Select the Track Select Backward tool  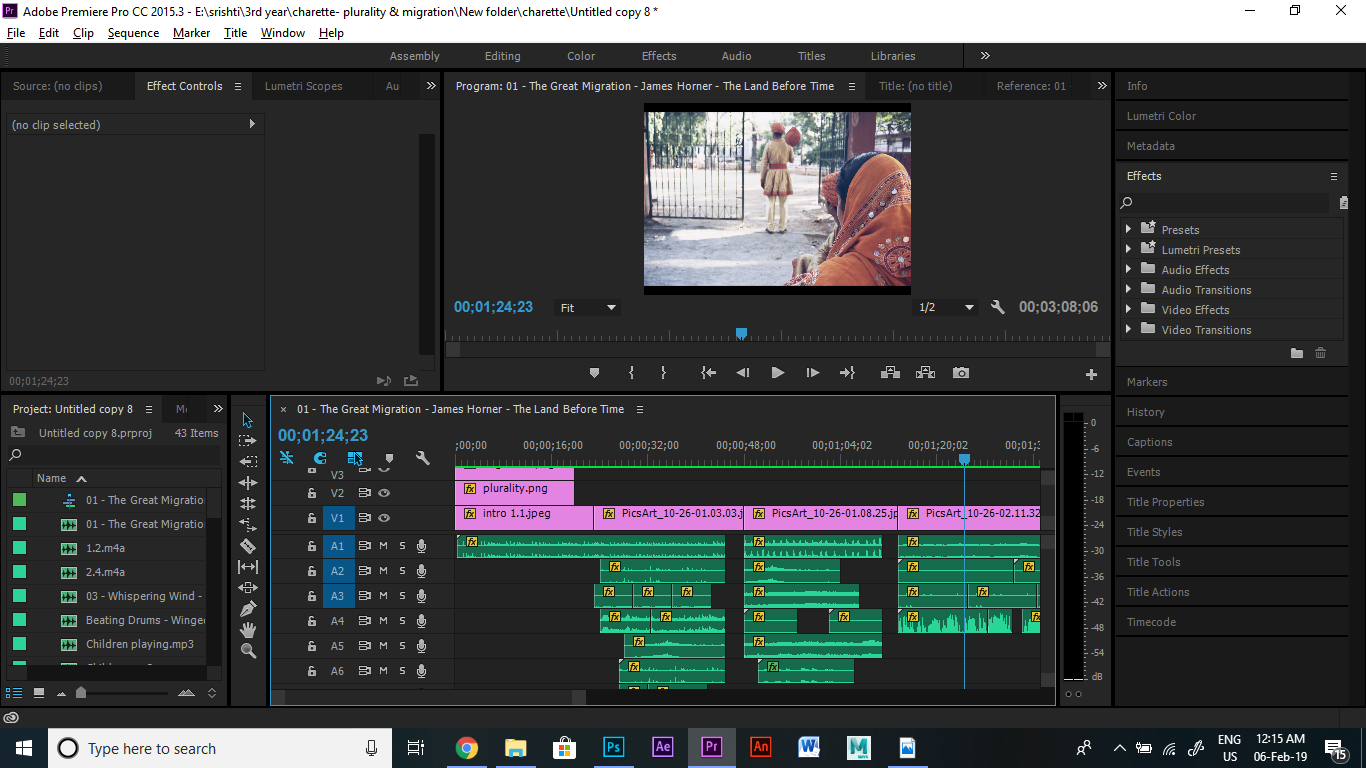click(248, 461)
